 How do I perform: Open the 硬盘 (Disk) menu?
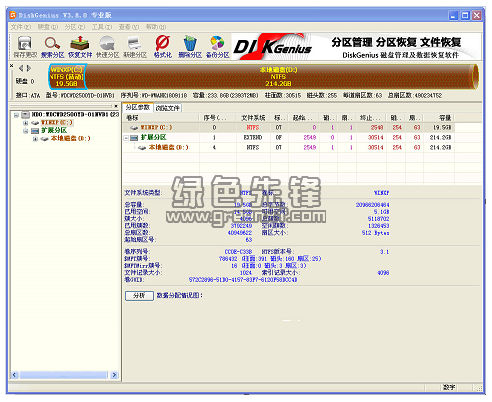click(x=48, y=27)
